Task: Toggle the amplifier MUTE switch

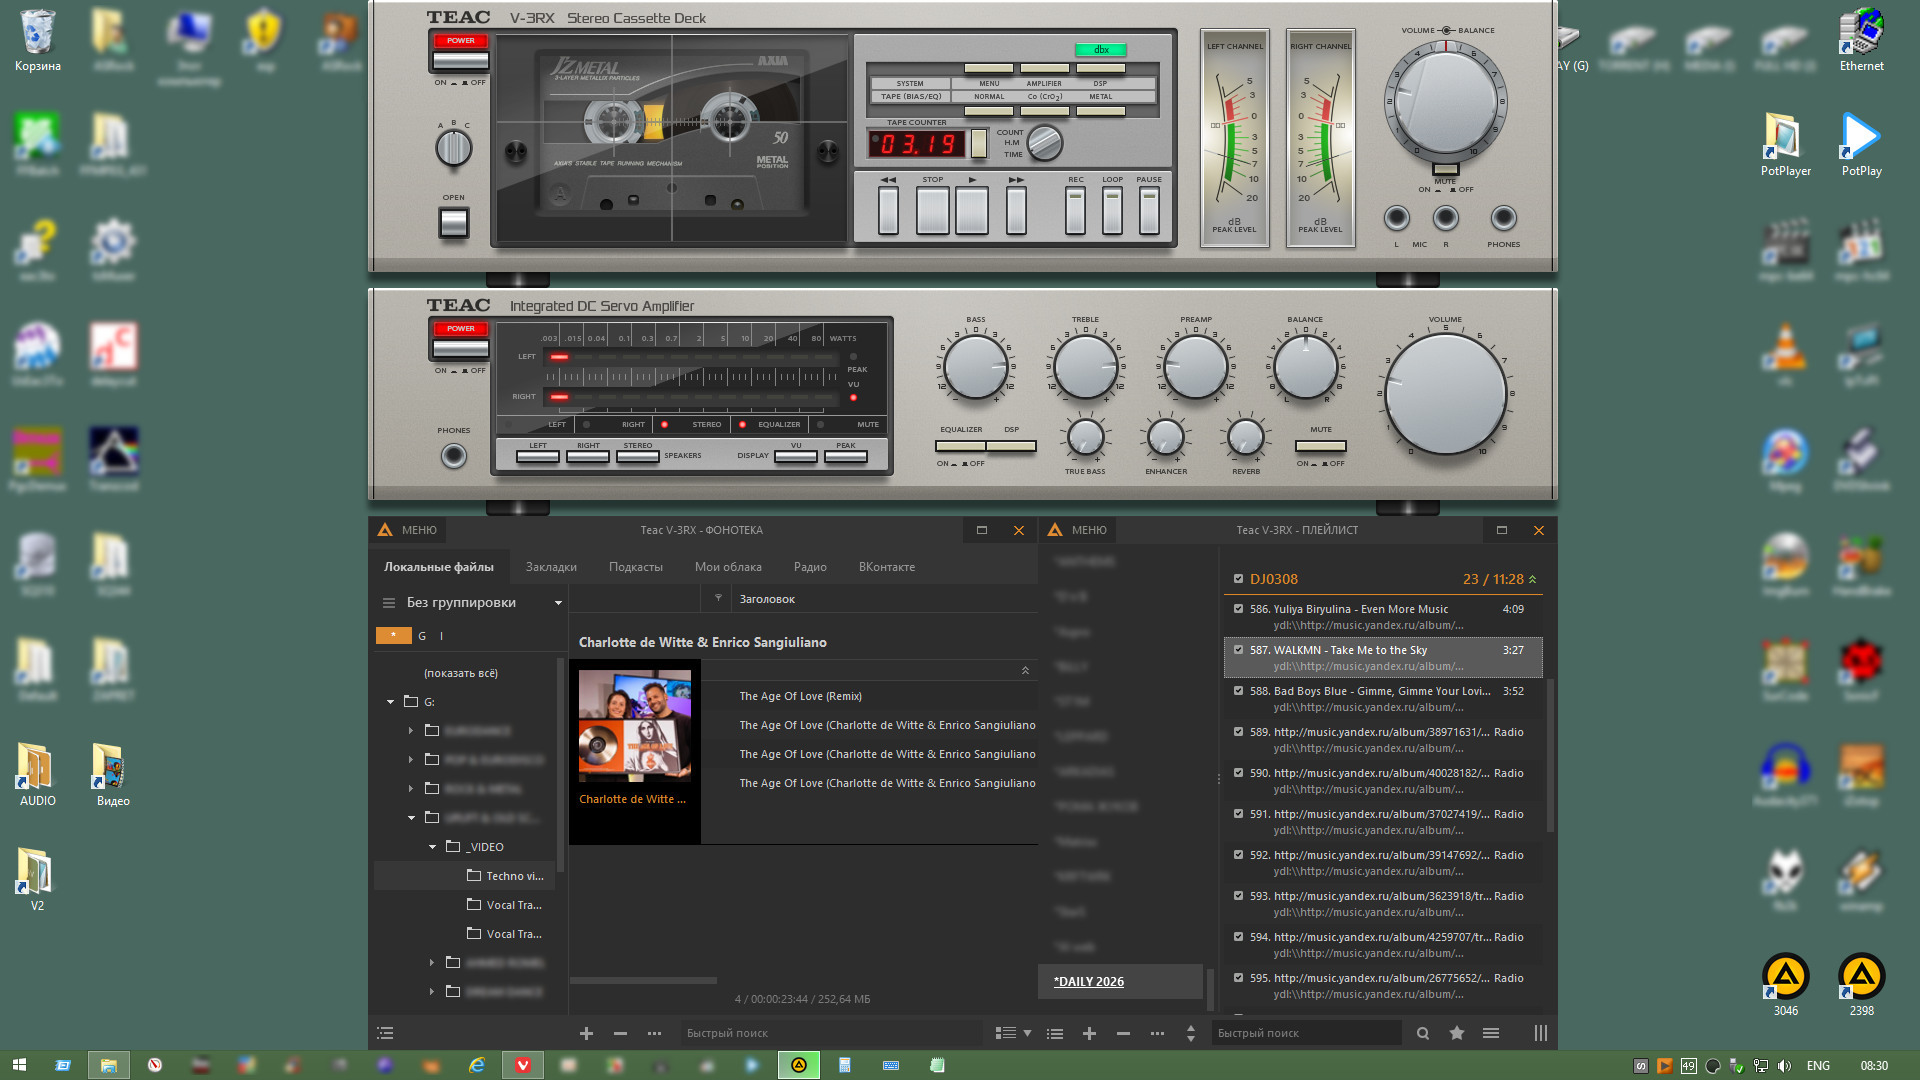Action: [1320, 446]
